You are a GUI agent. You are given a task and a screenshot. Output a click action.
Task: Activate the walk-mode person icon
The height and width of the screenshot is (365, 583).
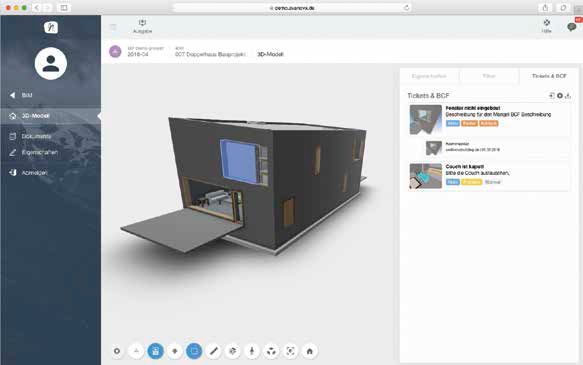[x=252, y=351]
